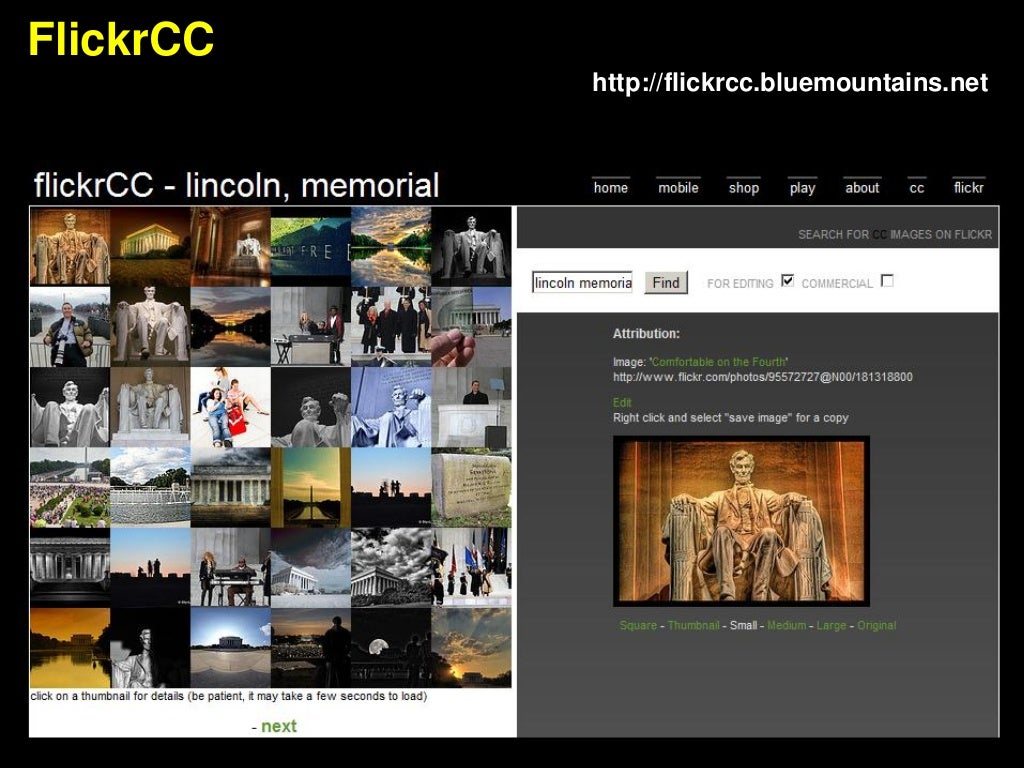
Task: Open the about page
Action: (862, 188)
